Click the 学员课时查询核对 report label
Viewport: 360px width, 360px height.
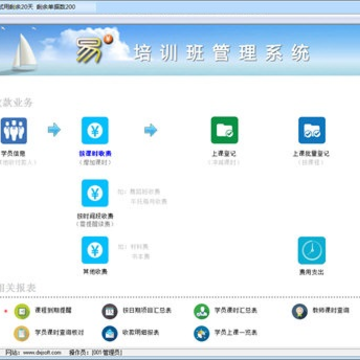pyautogui.click(x=59, y=332)
